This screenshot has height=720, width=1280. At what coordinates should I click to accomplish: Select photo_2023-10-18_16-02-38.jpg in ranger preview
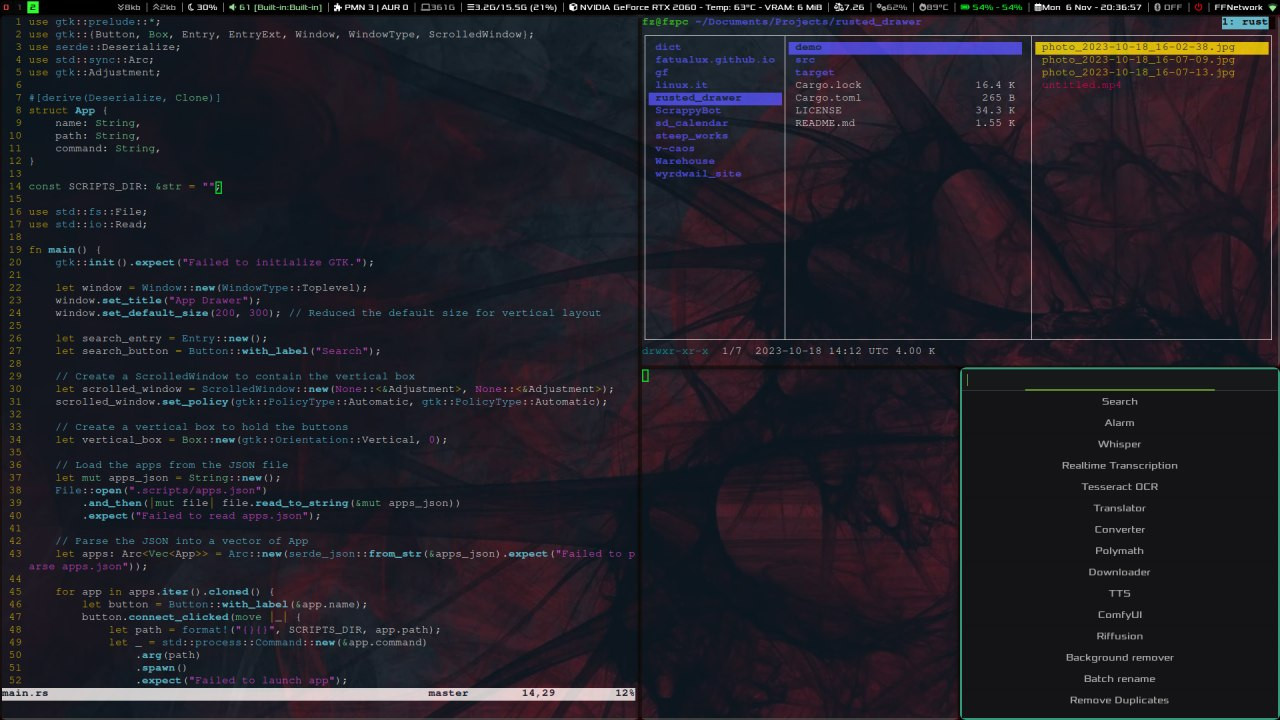[x=1151, y=47]
